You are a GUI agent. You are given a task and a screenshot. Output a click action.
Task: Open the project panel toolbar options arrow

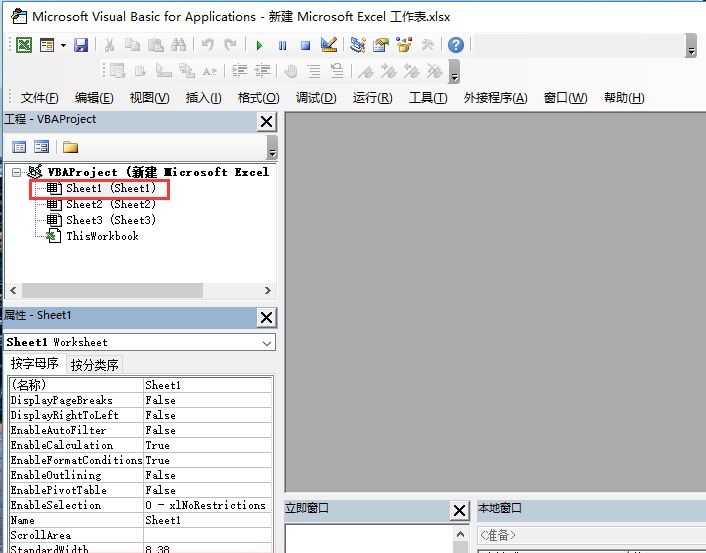pos(272,148)
